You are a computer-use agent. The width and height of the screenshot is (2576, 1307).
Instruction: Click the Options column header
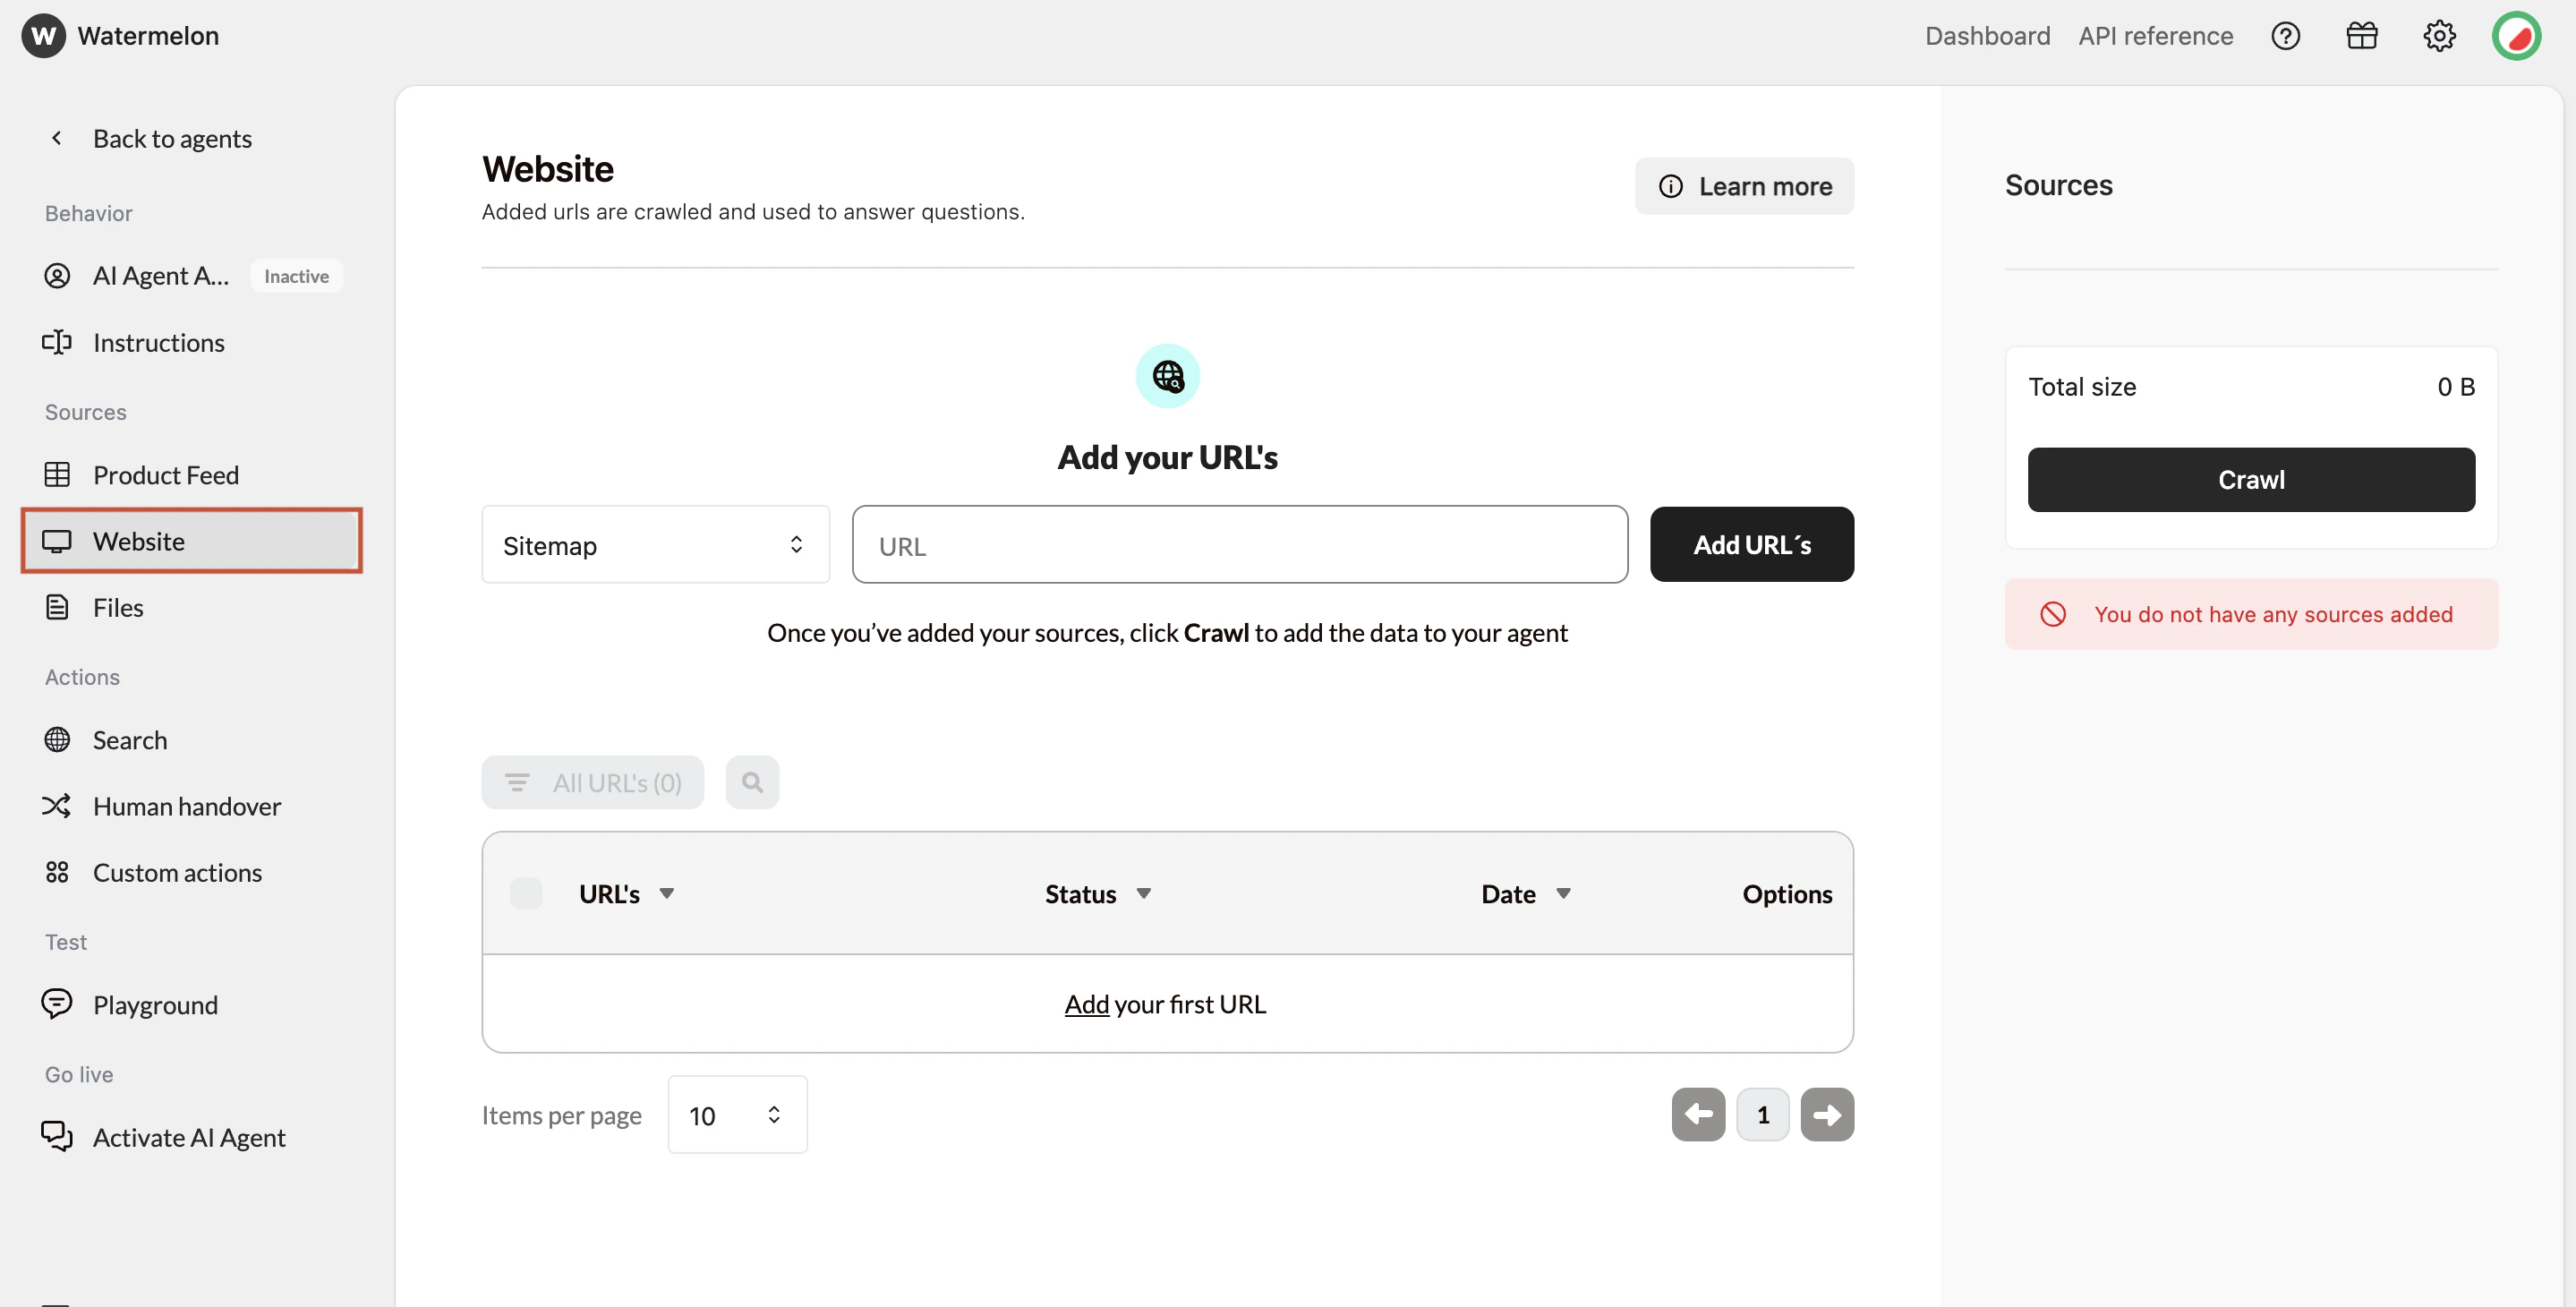(x=1787, y=893)
